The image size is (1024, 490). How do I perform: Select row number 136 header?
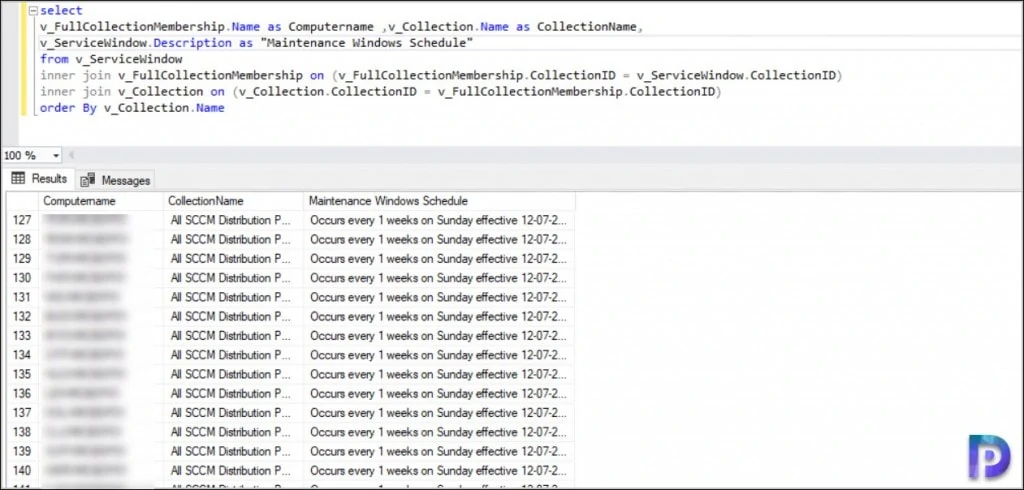click(x=22, y=393)
